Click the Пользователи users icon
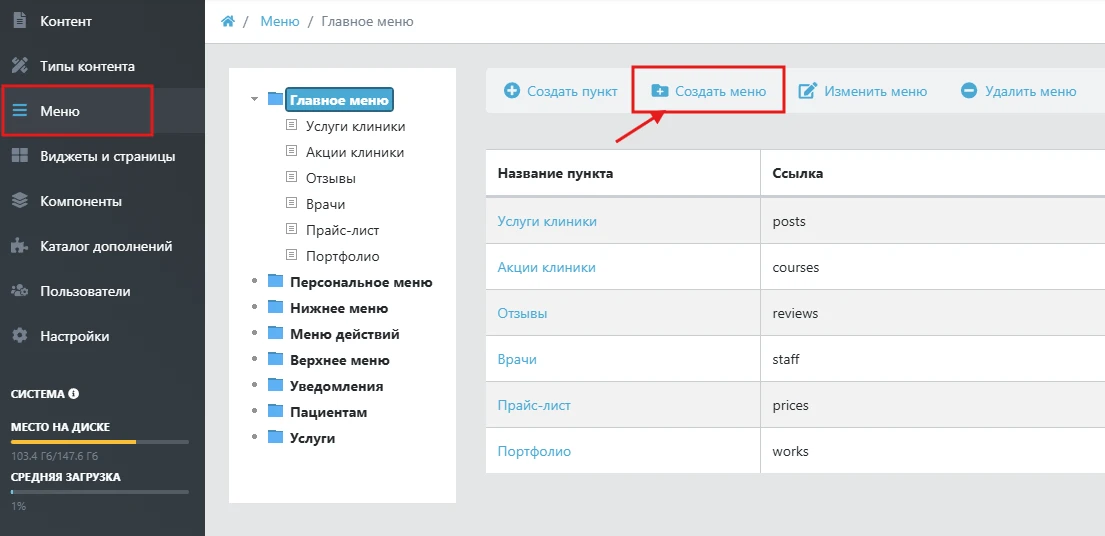Screen dimensions: 1105x536 [20, 291]
